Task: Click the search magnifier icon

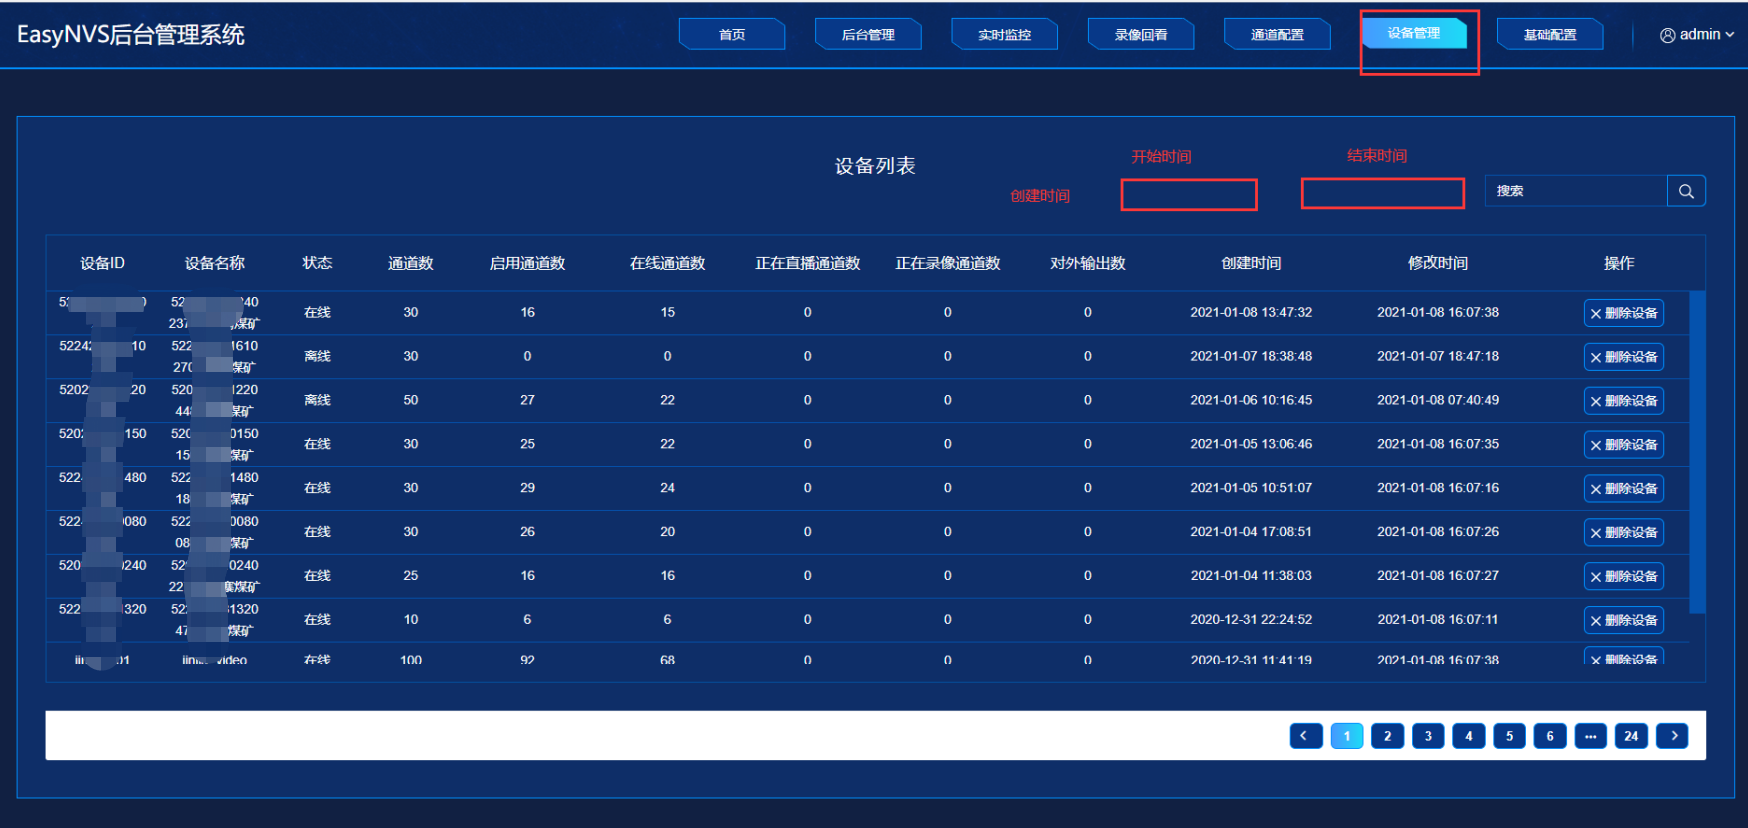Action: click(x=1686, y=191)
